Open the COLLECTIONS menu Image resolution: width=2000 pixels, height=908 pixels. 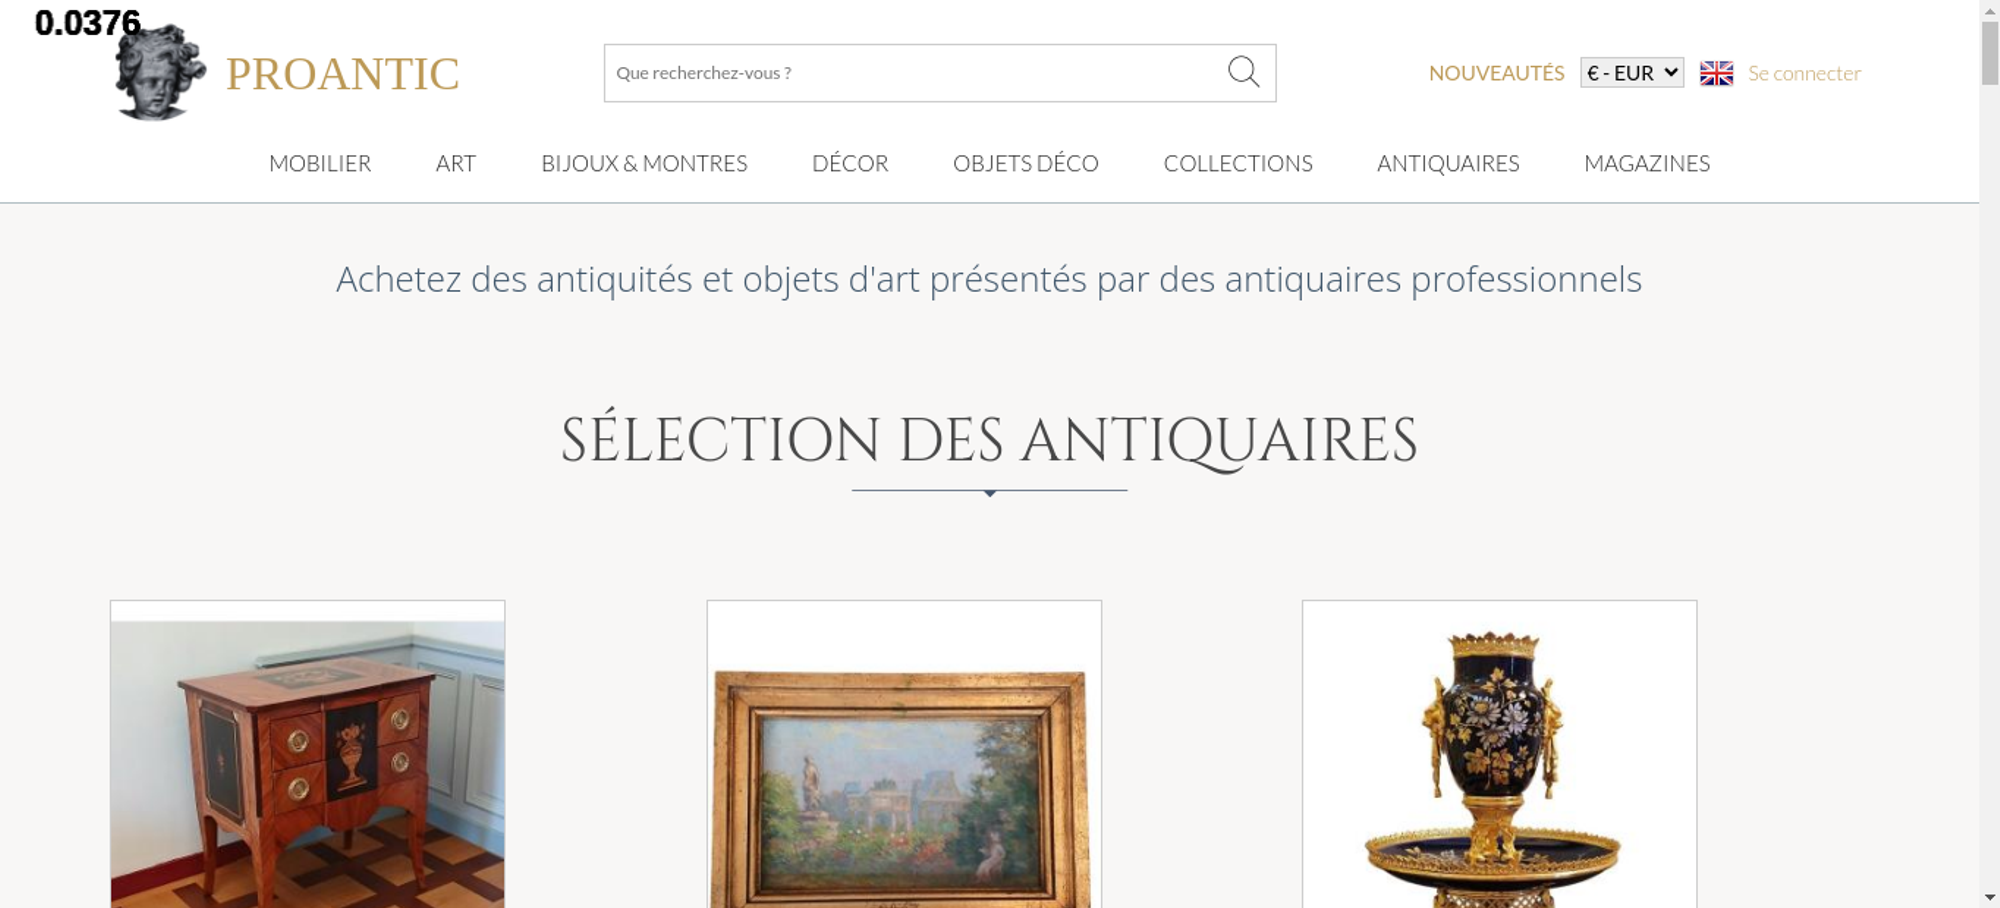click(1238, 163)
